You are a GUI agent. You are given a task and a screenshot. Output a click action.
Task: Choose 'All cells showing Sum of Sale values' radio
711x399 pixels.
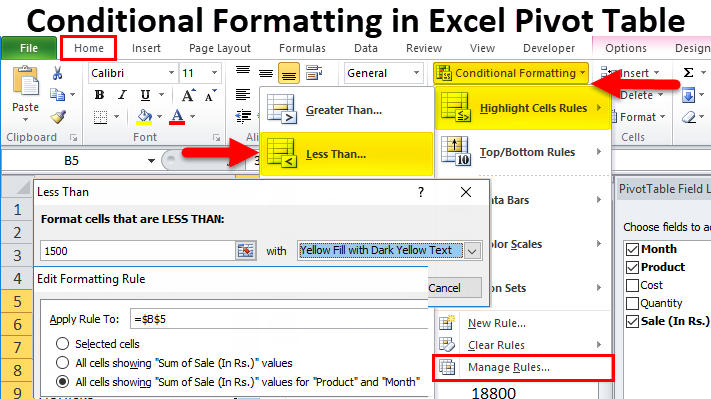point(63,363)
